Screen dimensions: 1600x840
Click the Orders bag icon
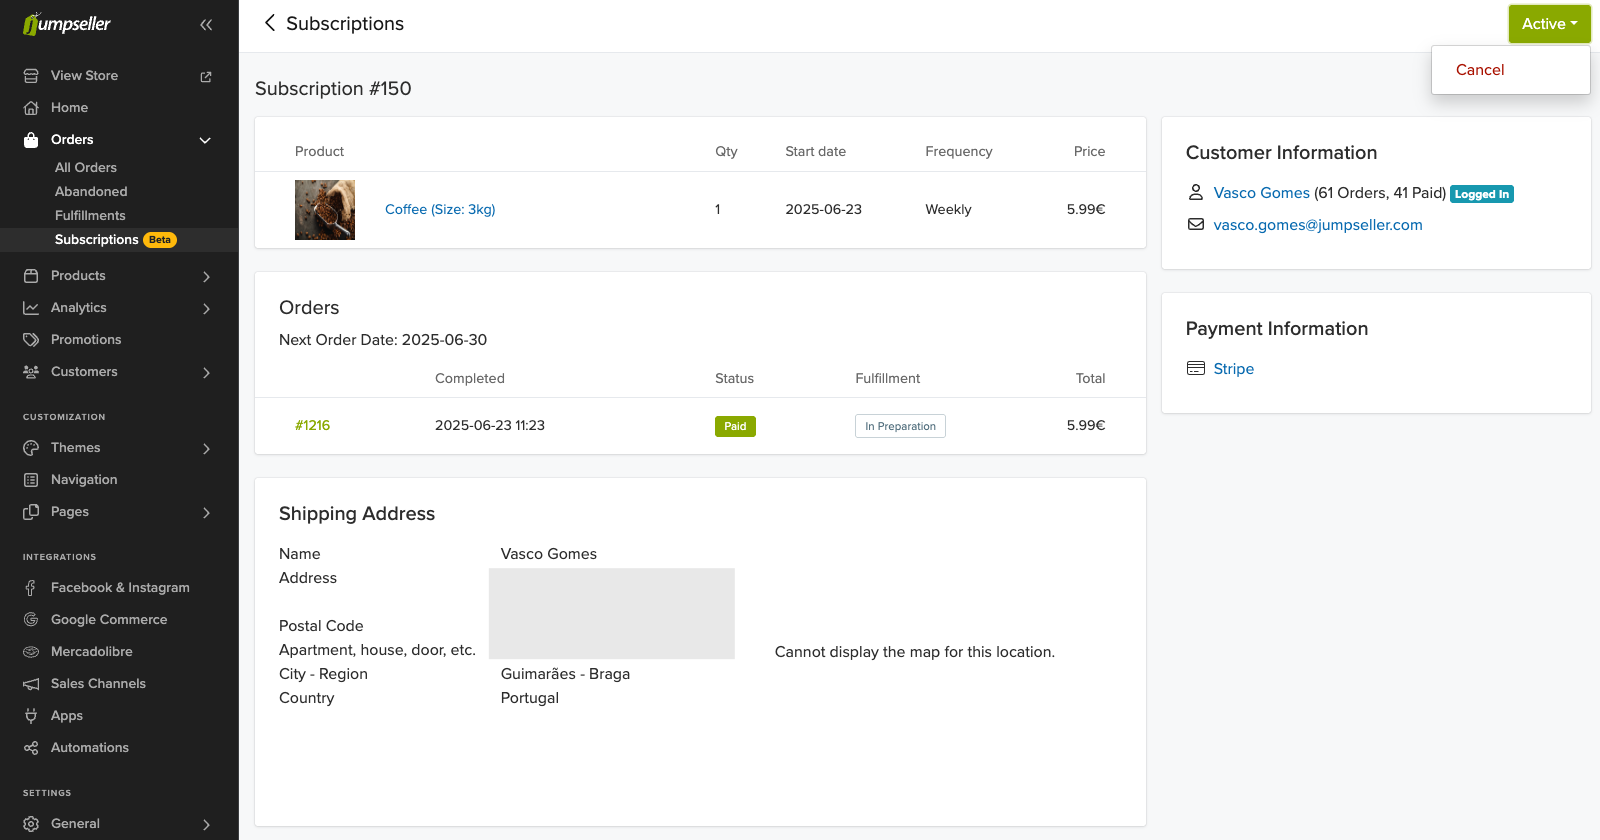(x=31, y=140)
